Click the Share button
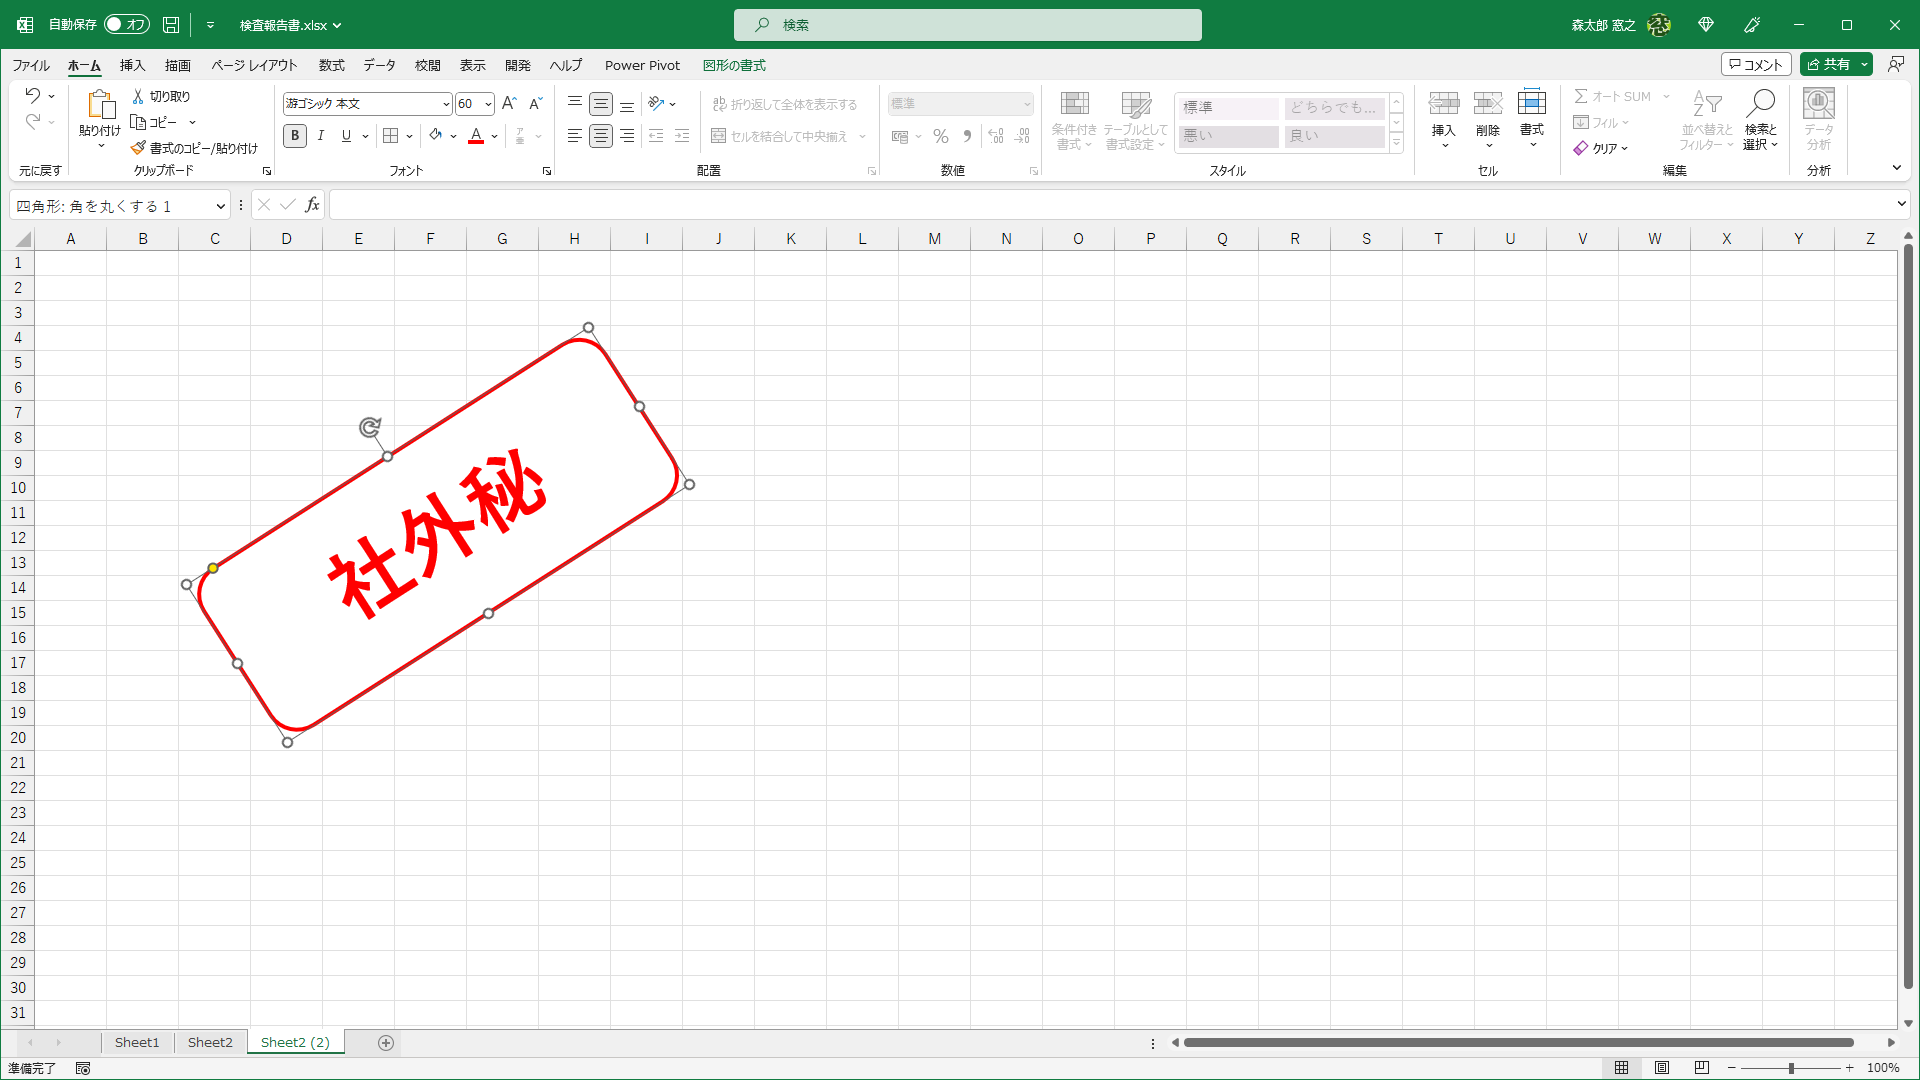This screenshot has width=1920, height=1080. pos(1828,64)
